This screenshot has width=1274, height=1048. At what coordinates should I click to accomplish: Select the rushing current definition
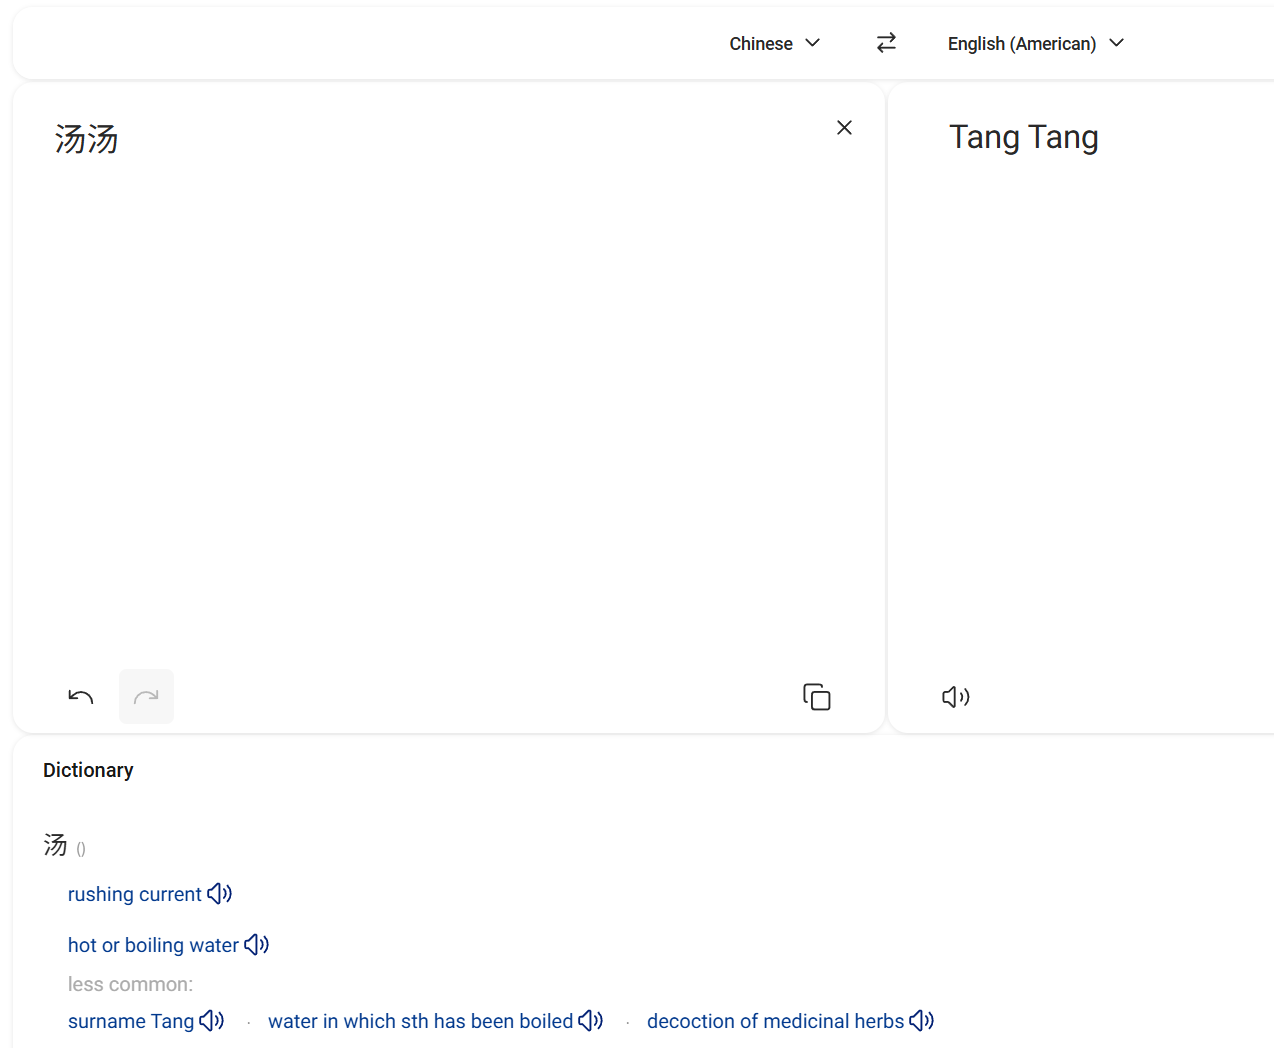[134, 894]
